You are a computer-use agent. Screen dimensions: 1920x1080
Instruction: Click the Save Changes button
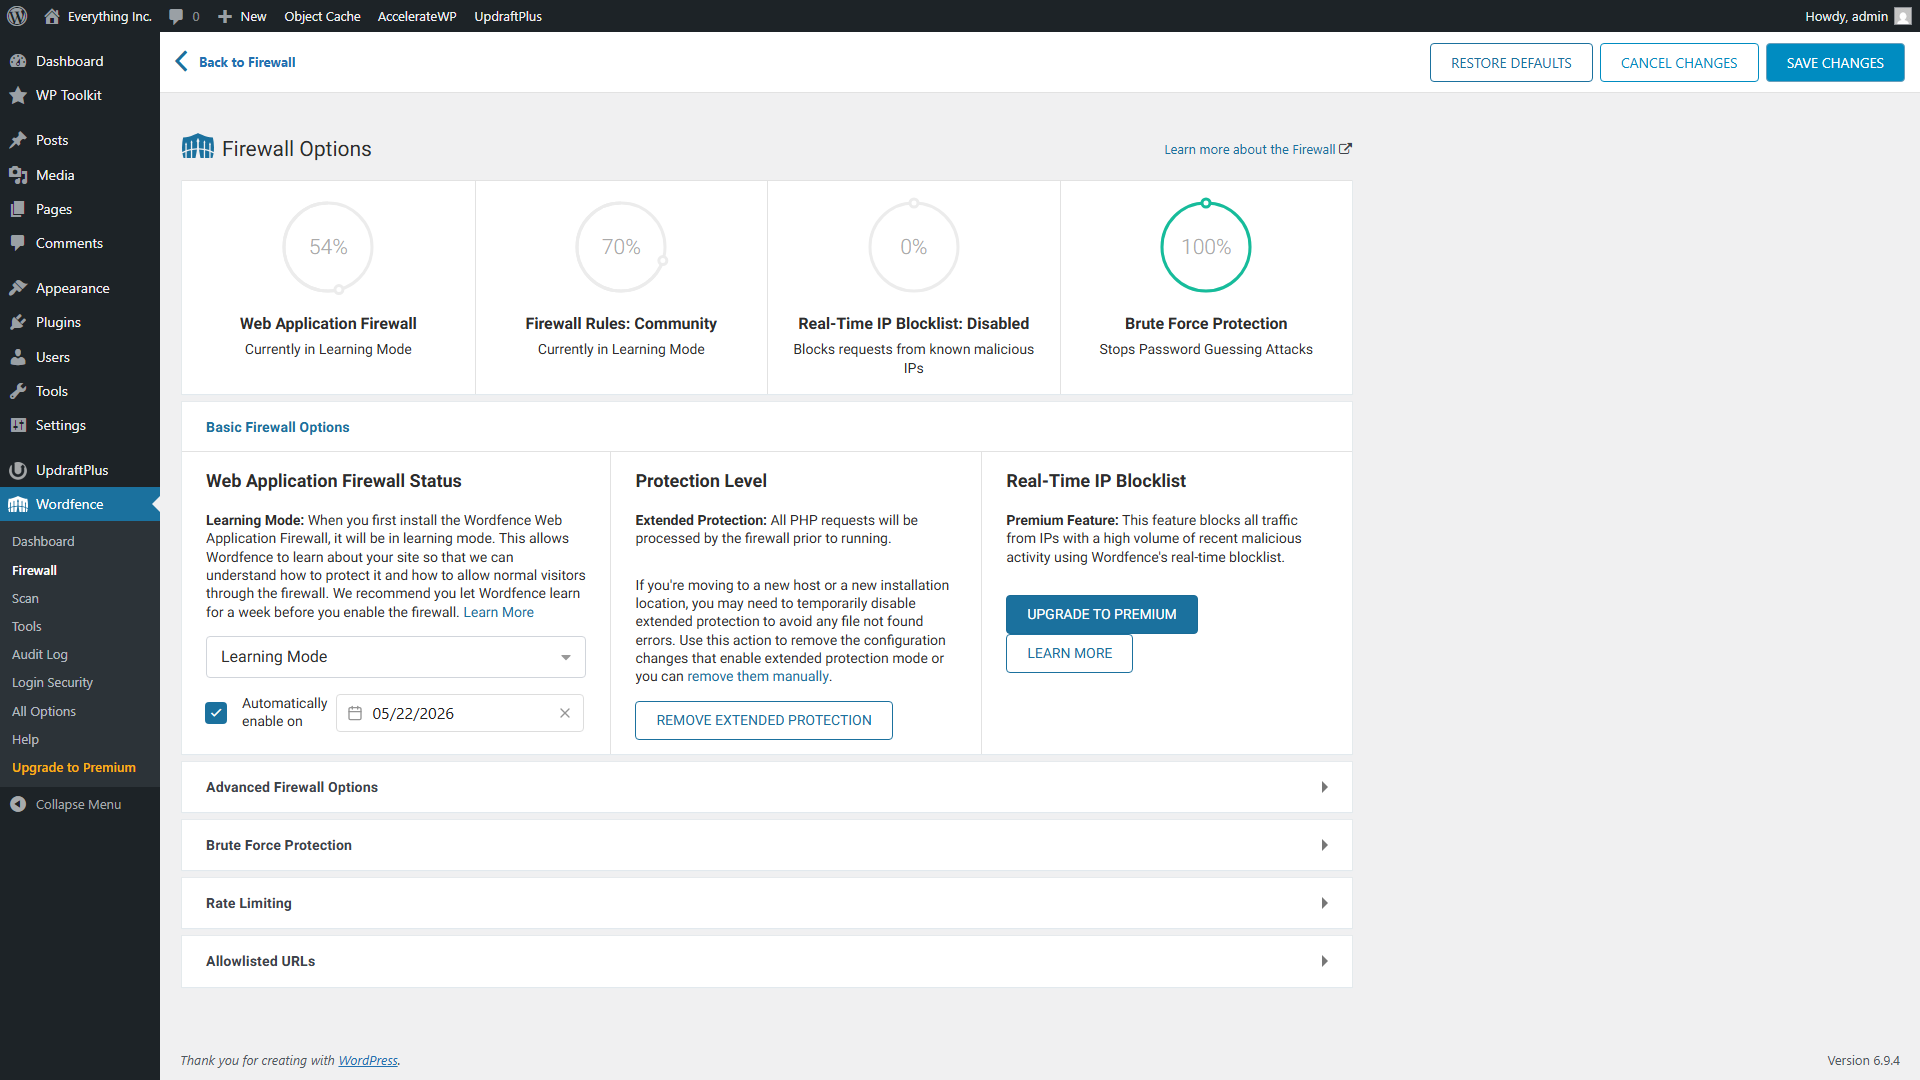(1835, 62)
